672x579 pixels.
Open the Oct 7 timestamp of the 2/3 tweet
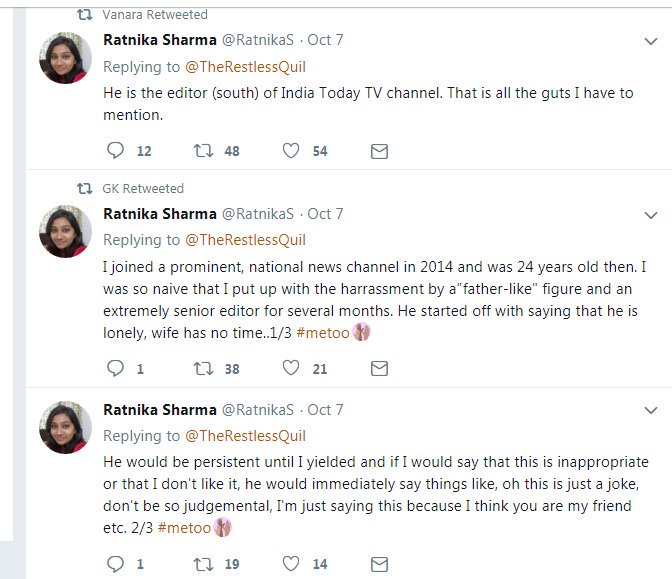pos(325,410)
